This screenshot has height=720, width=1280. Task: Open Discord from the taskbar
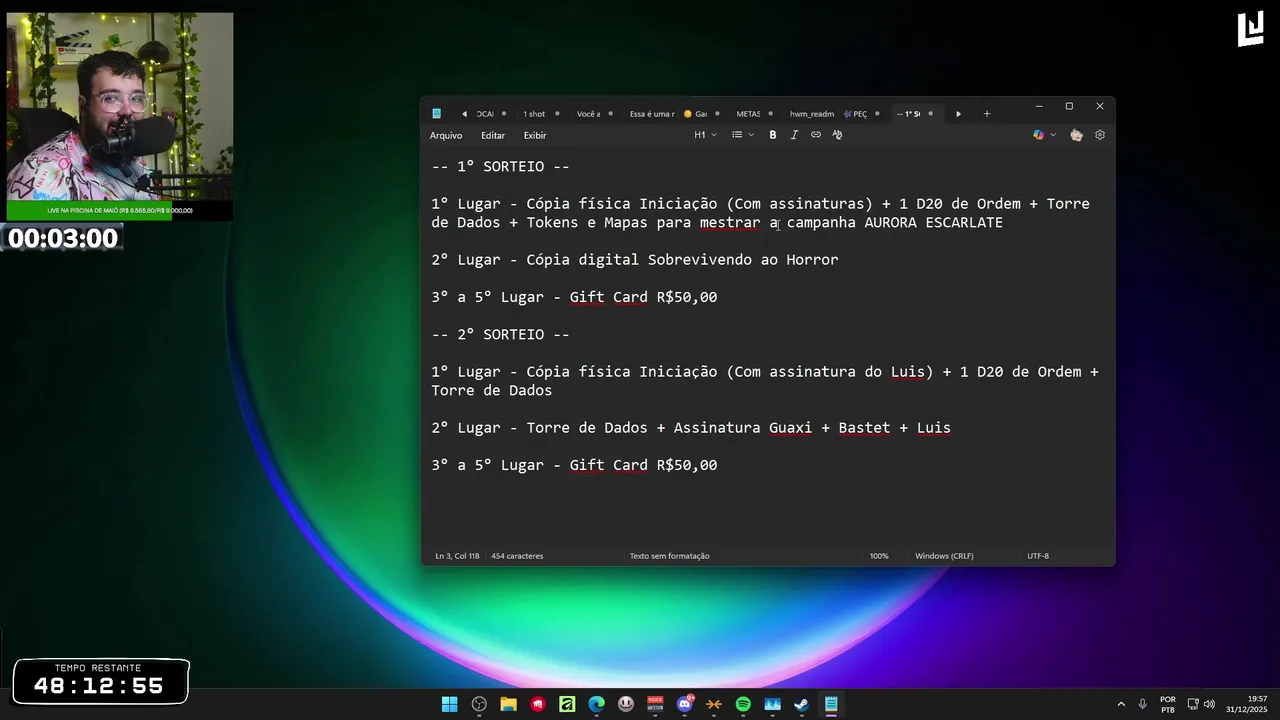click(x=685, y=704)
